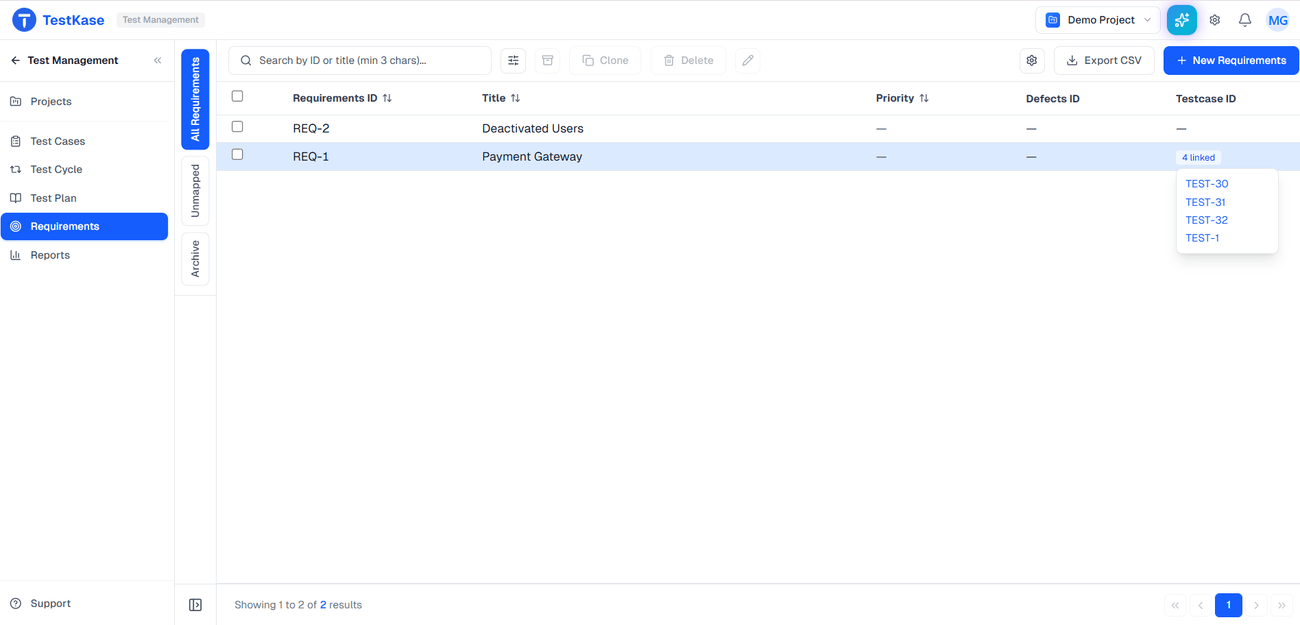Click the New Requirements button

[x=1231, y=61]
